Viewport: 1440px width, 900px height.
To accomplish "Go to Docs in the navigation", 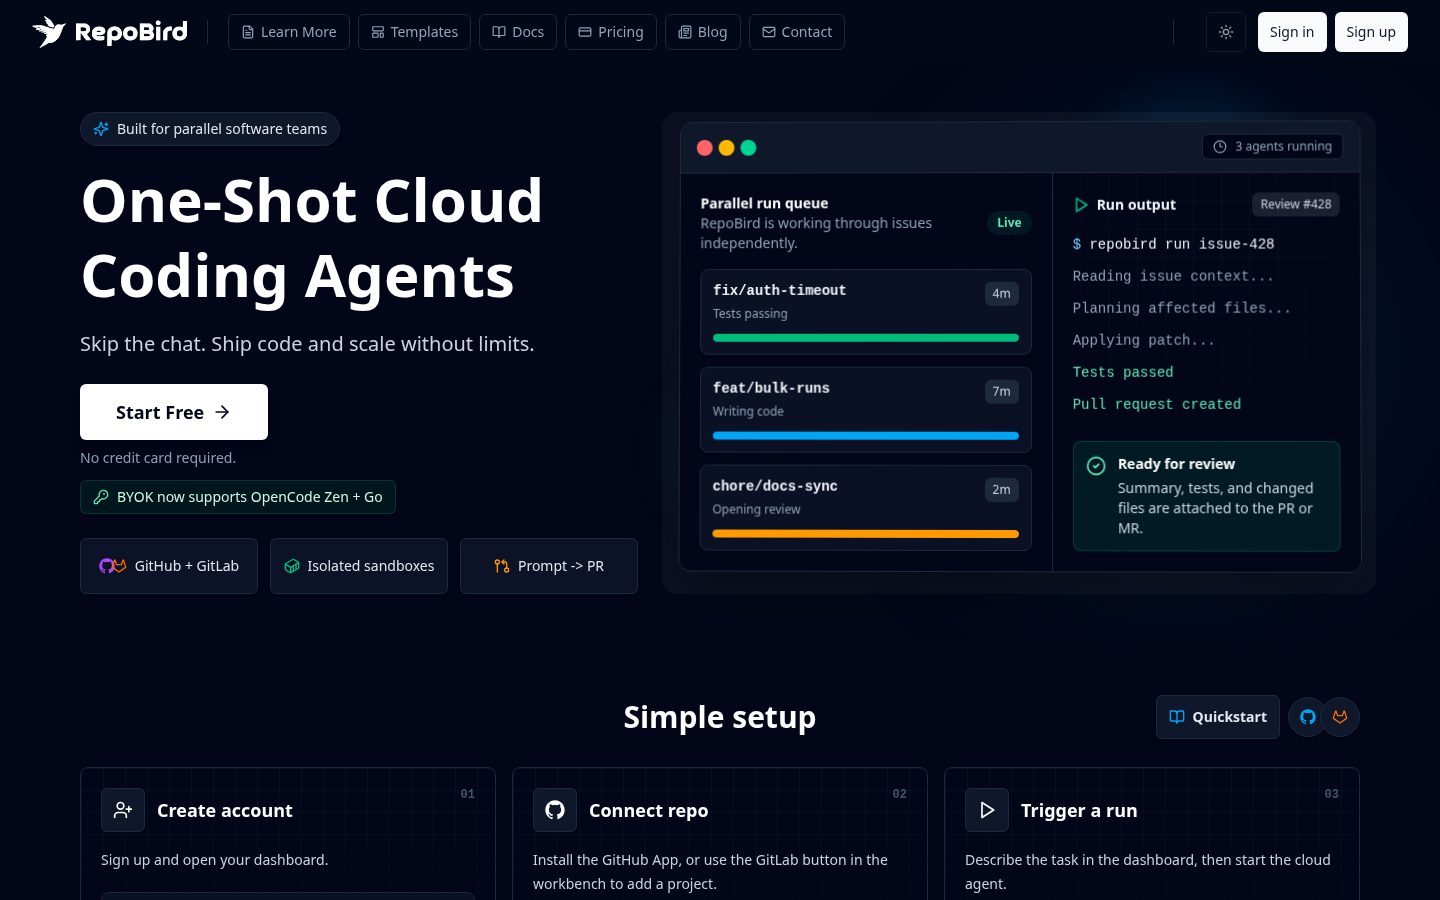I will pyautogui.click(x=518, y=32).
